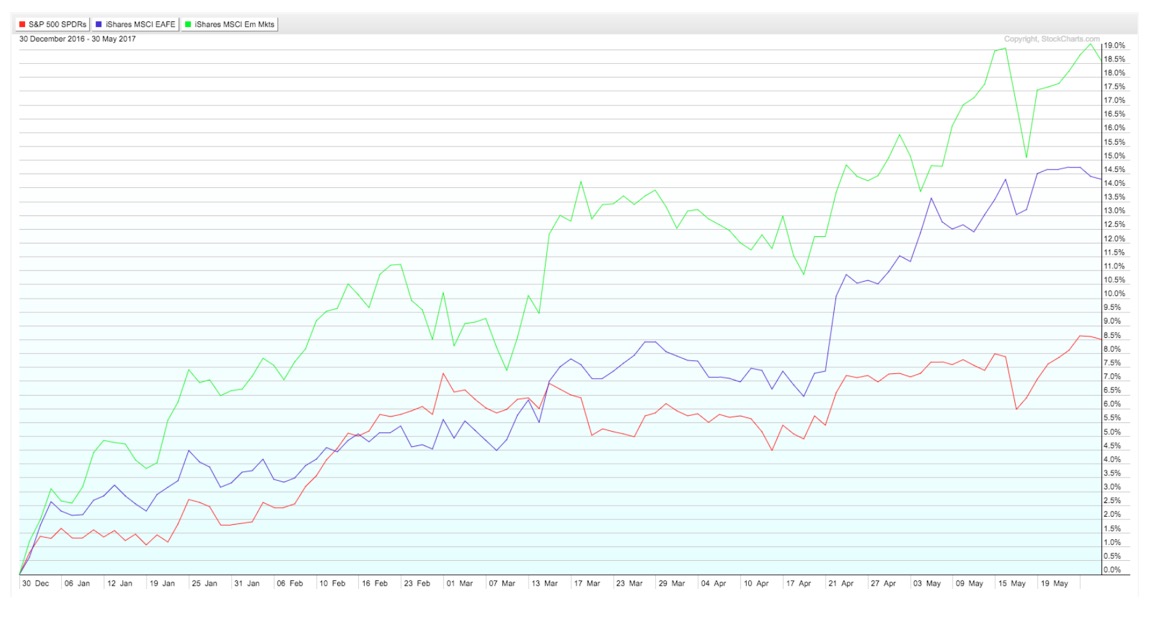1151x623 pixels.
Task: Click the 13 Mar date axis label
Action: (545, 583)
